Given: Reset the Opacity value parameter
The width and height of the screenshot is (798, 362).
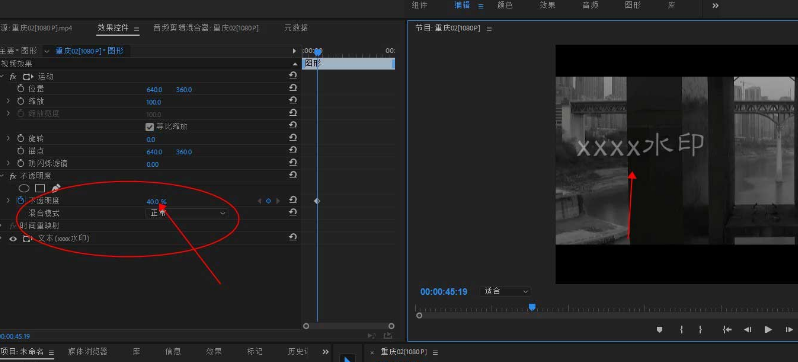Looking at the screenshot, I should tap(293, 200).
